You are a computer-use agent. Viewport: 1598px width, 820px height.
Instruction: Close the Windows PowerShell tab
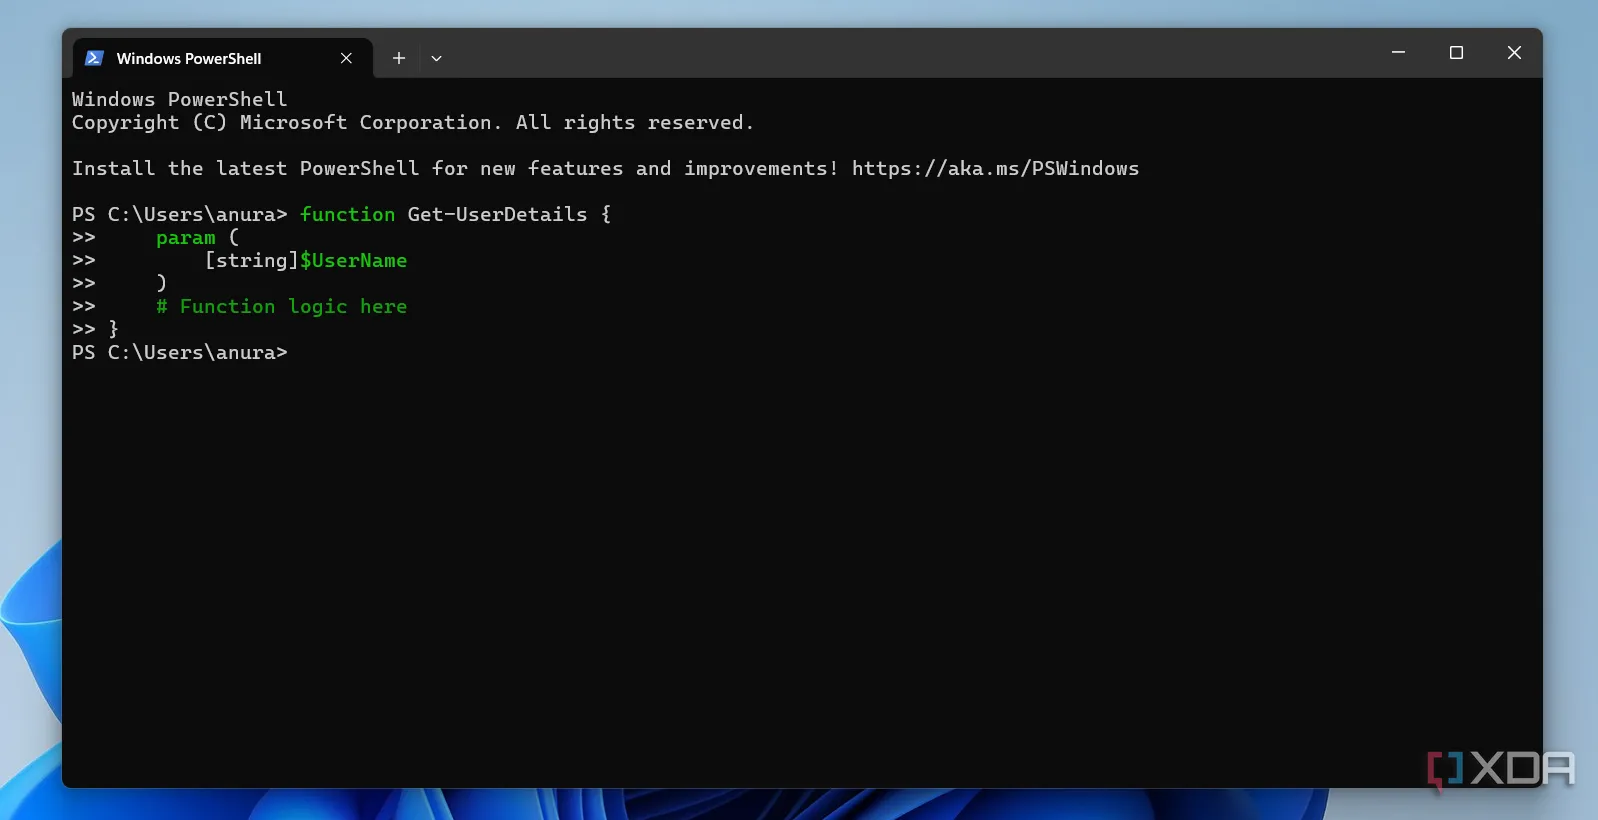(x=346, y=58)
